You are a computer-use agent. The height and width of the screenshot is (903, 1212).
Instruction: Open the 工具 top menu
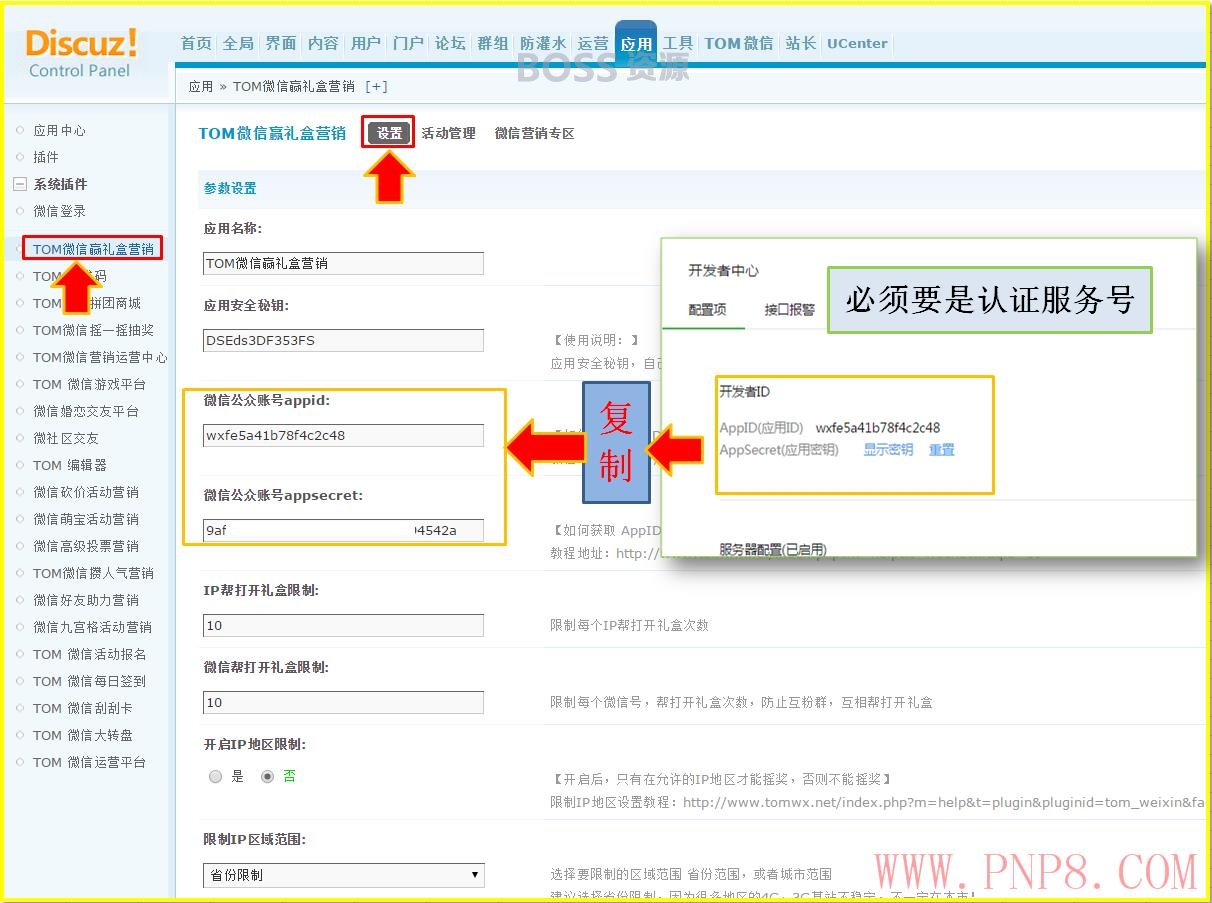[678, 43]
